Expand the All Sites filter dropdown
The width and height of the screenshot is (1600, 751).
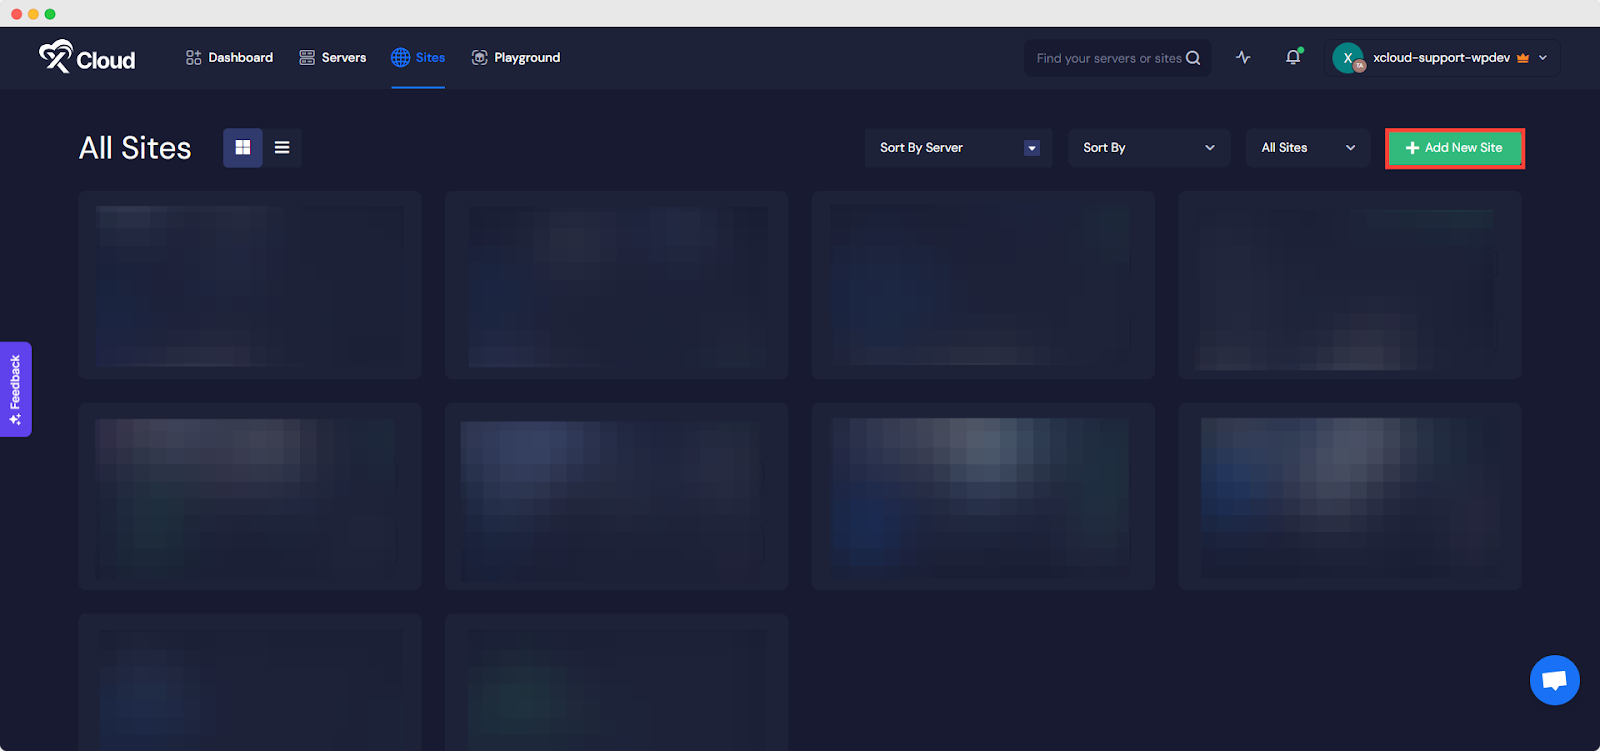[x=1307, y=147]
